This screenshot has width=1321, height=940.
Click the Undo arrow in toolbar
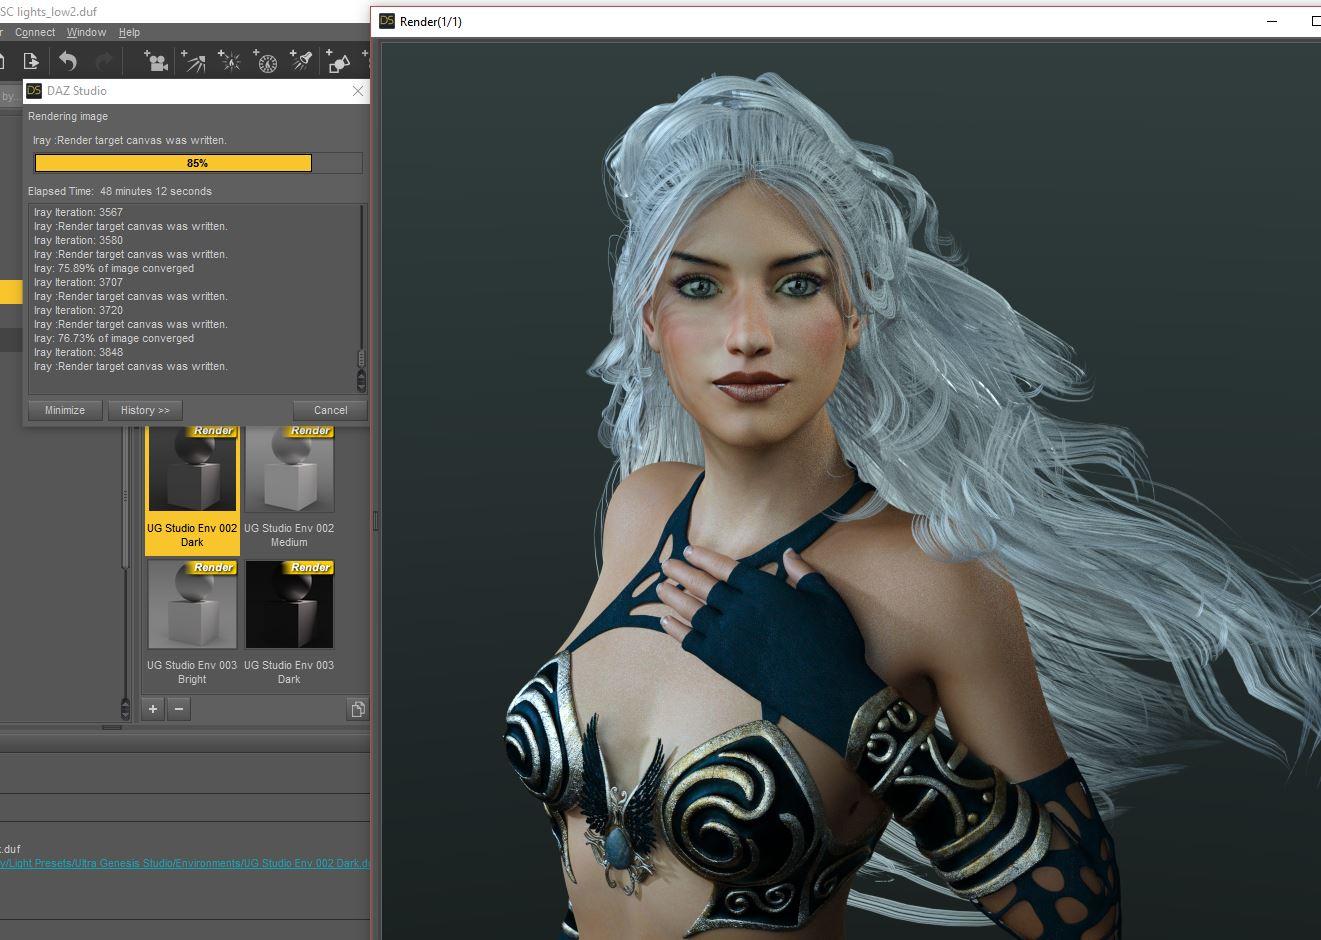[x=68, y=62]
